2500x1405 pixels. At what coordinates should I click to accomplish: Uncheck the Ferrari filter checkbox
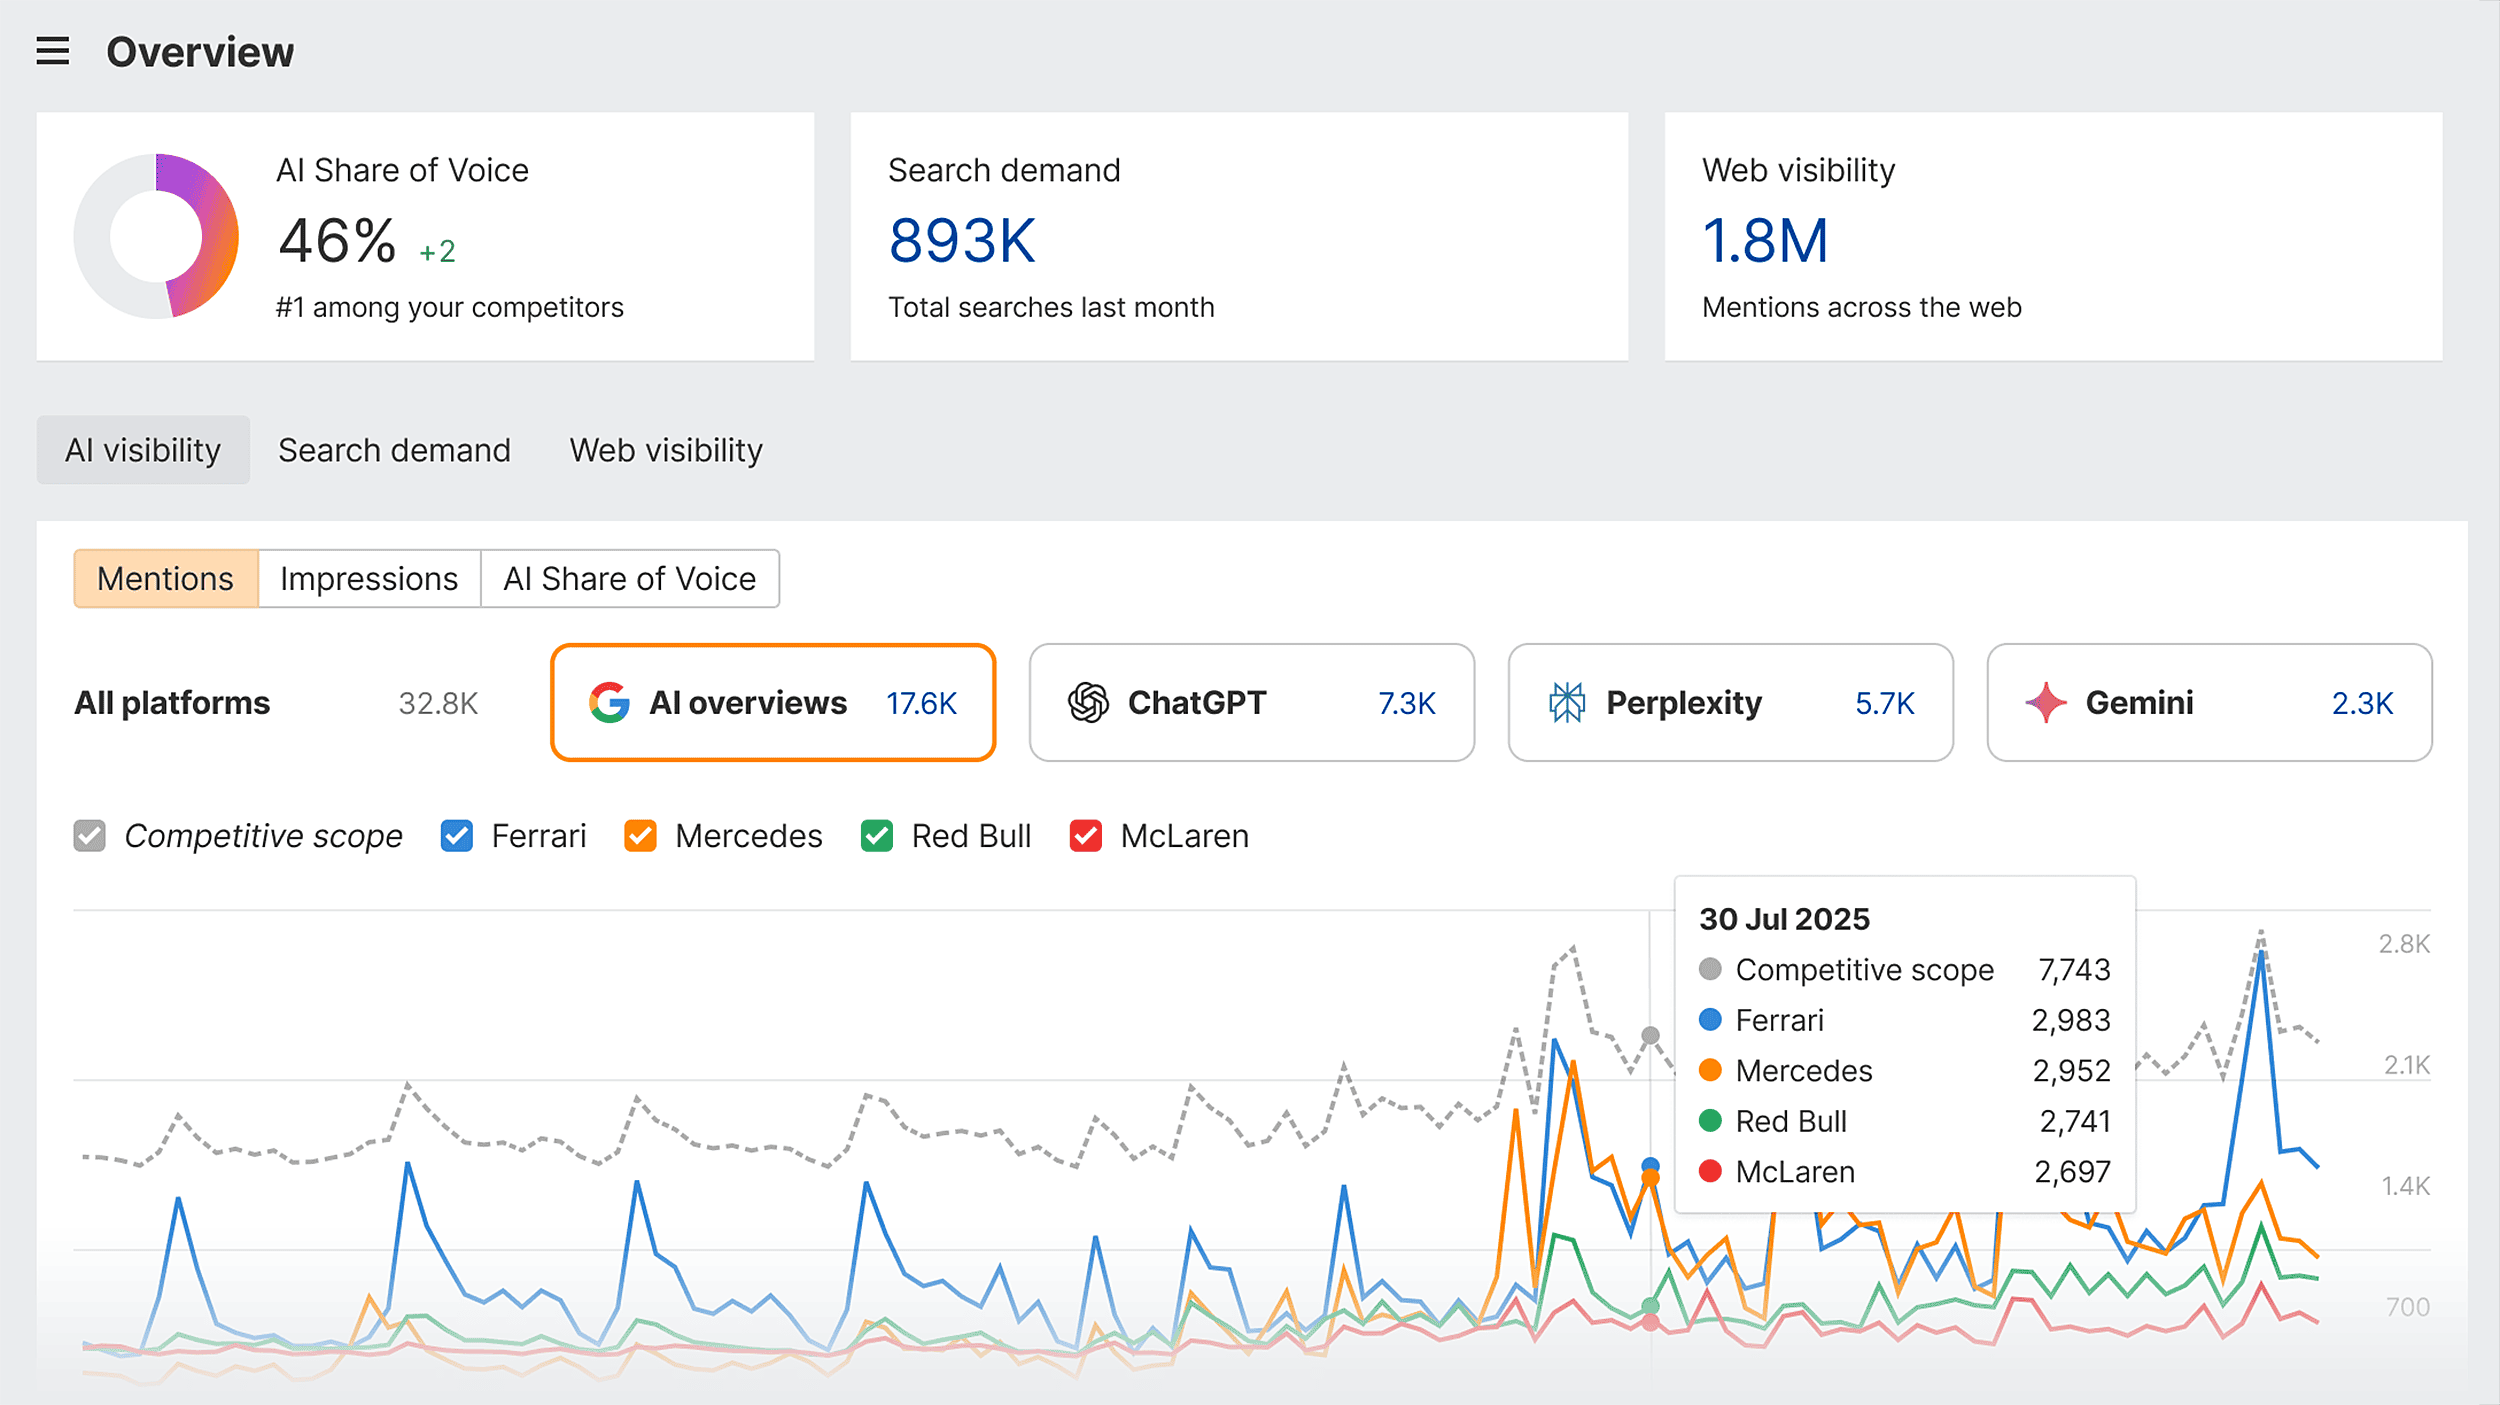pyautogui.click(x=457, y=835)
